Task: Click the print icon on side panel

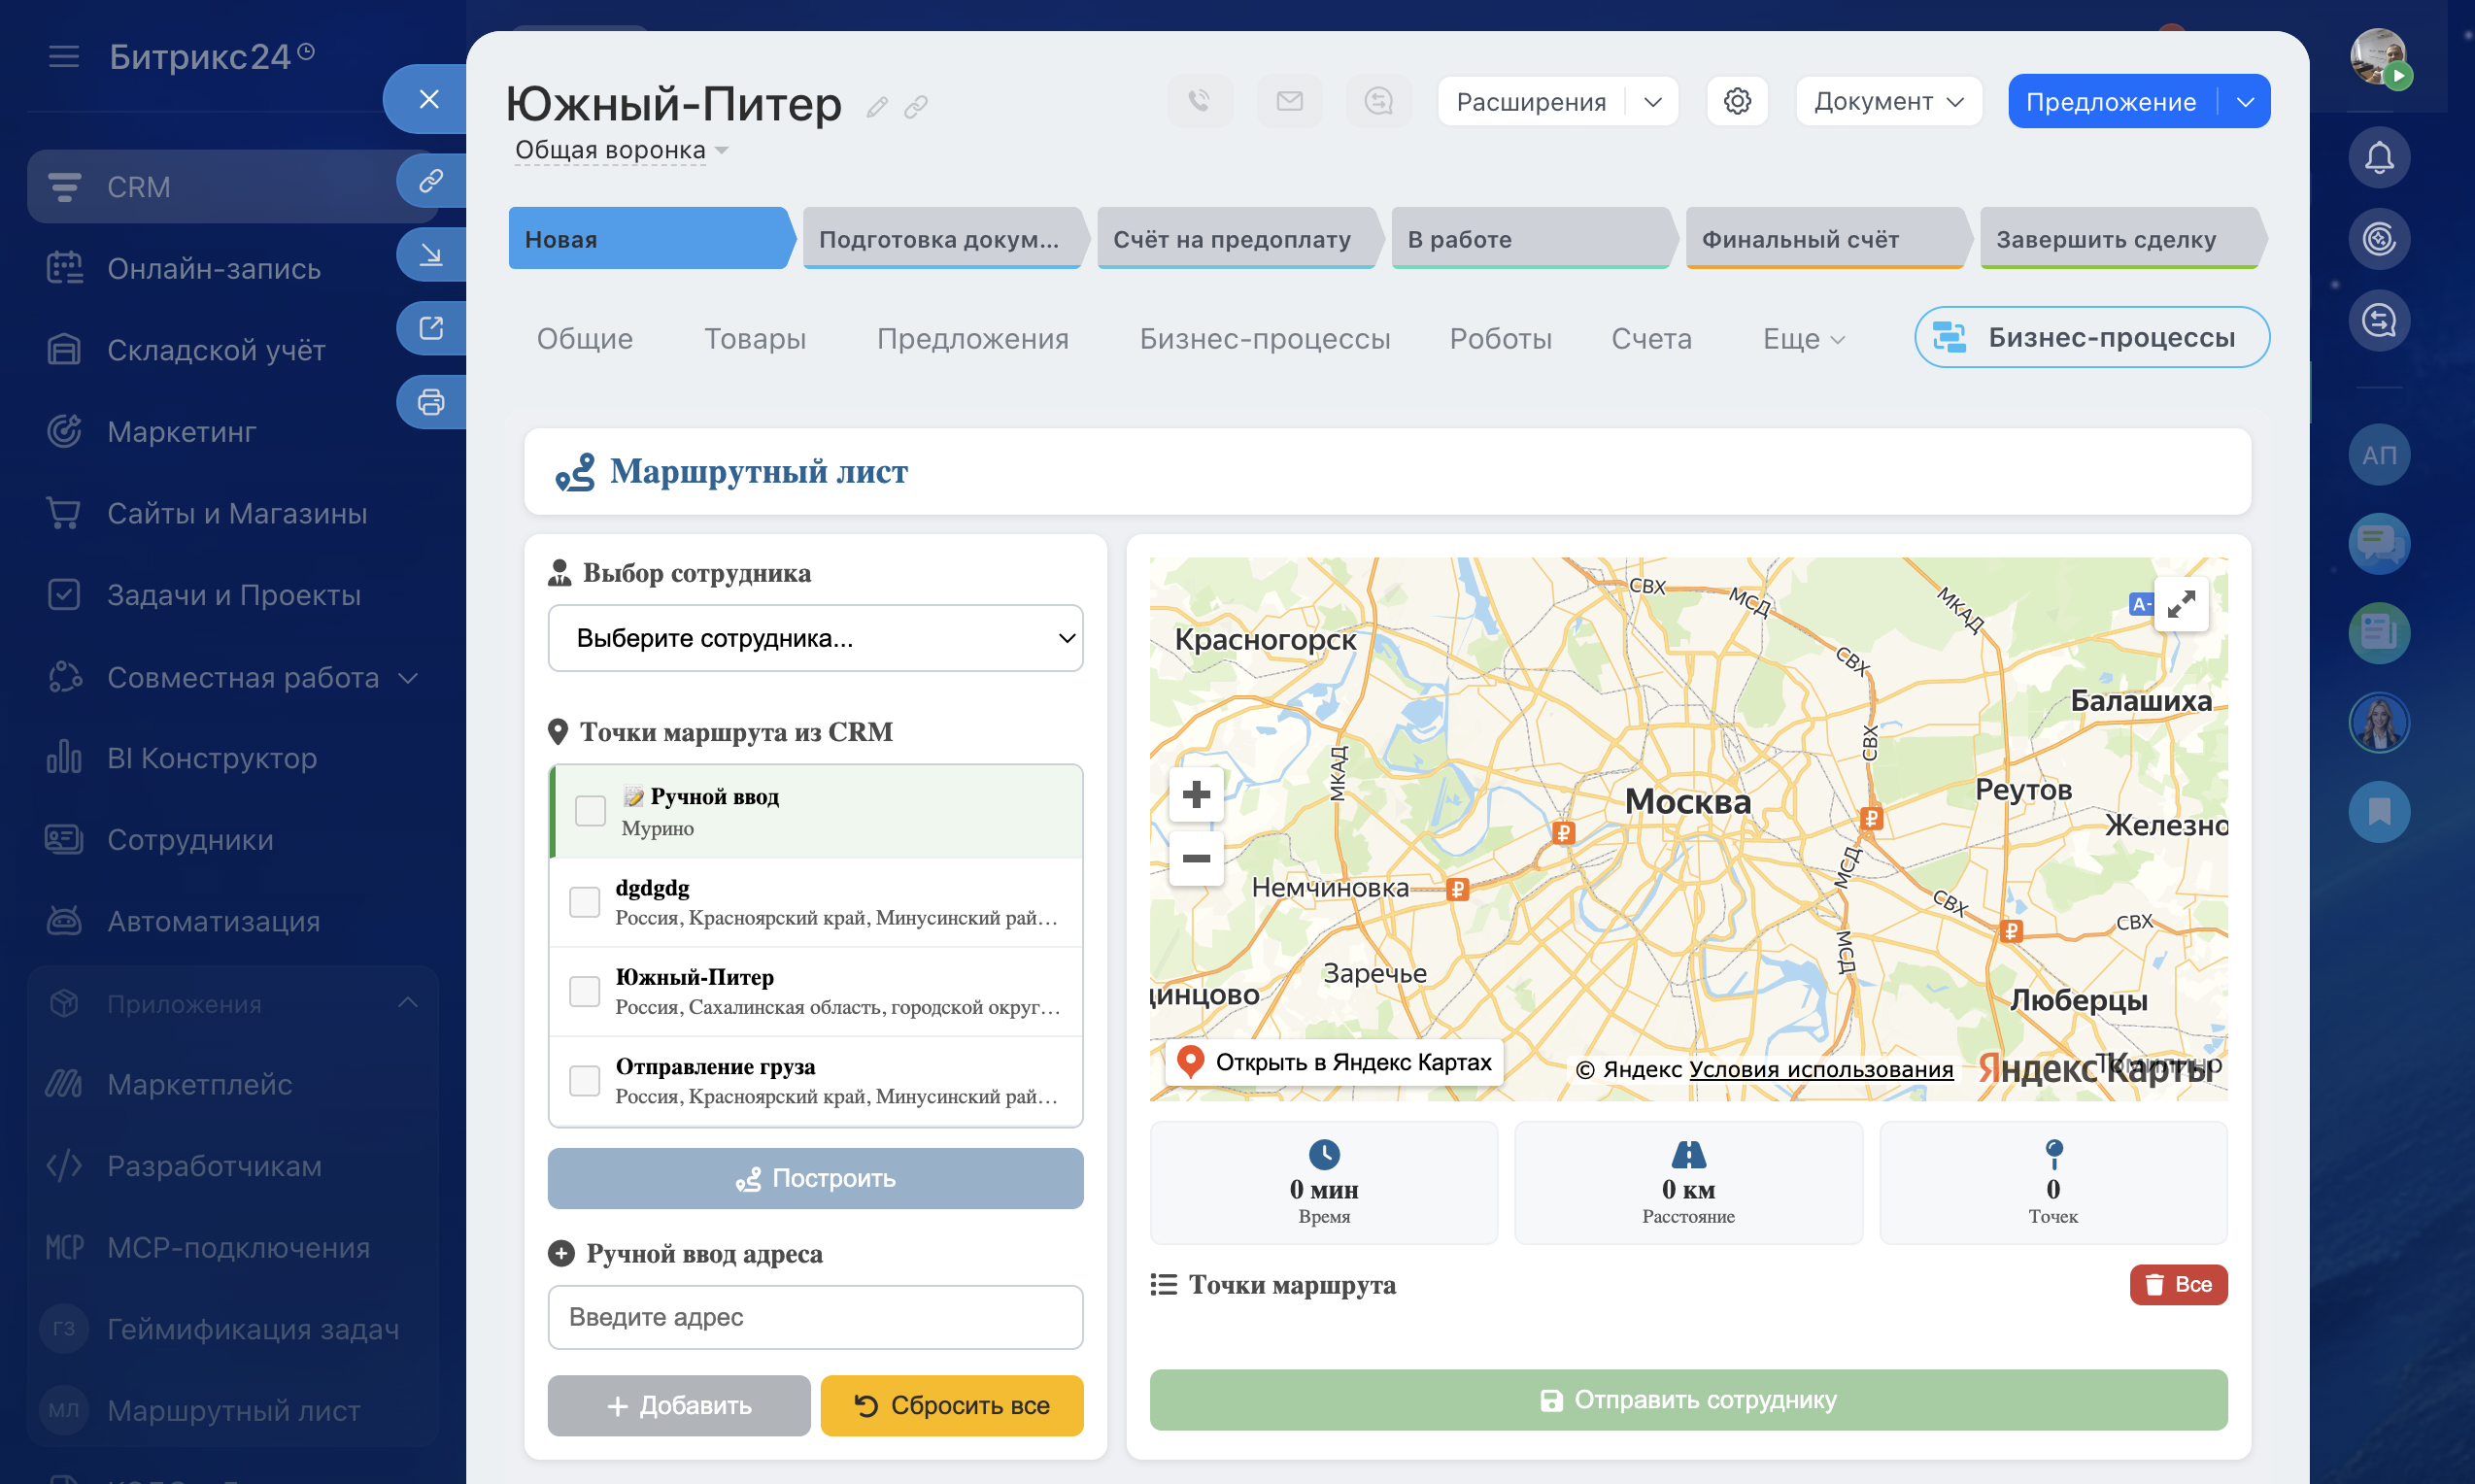Action: [x=431, y=402]
